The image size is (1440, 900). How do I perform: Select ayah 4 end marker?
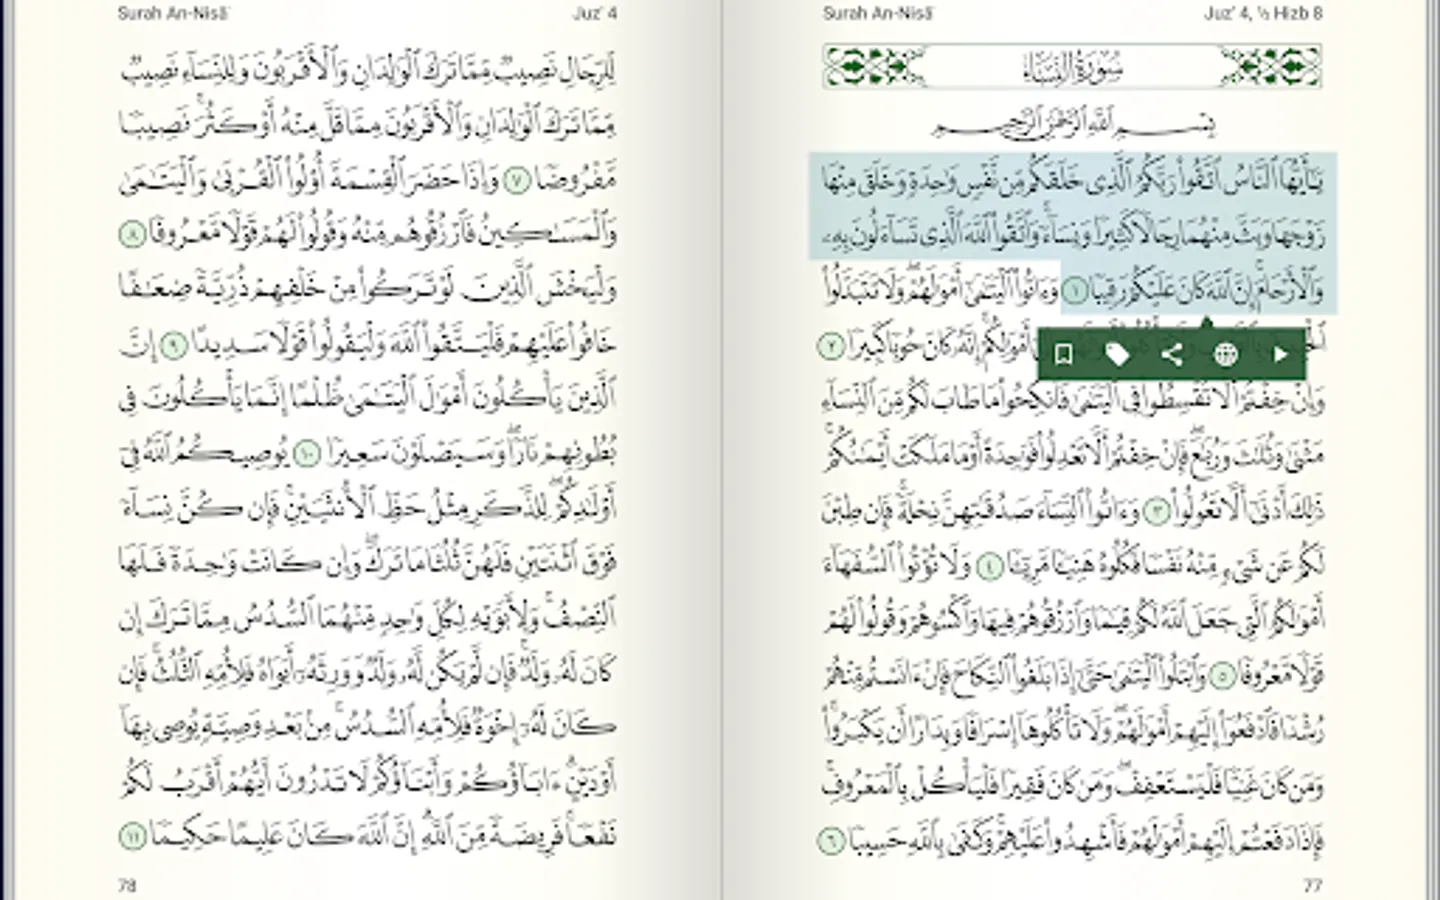pos(989,566)
